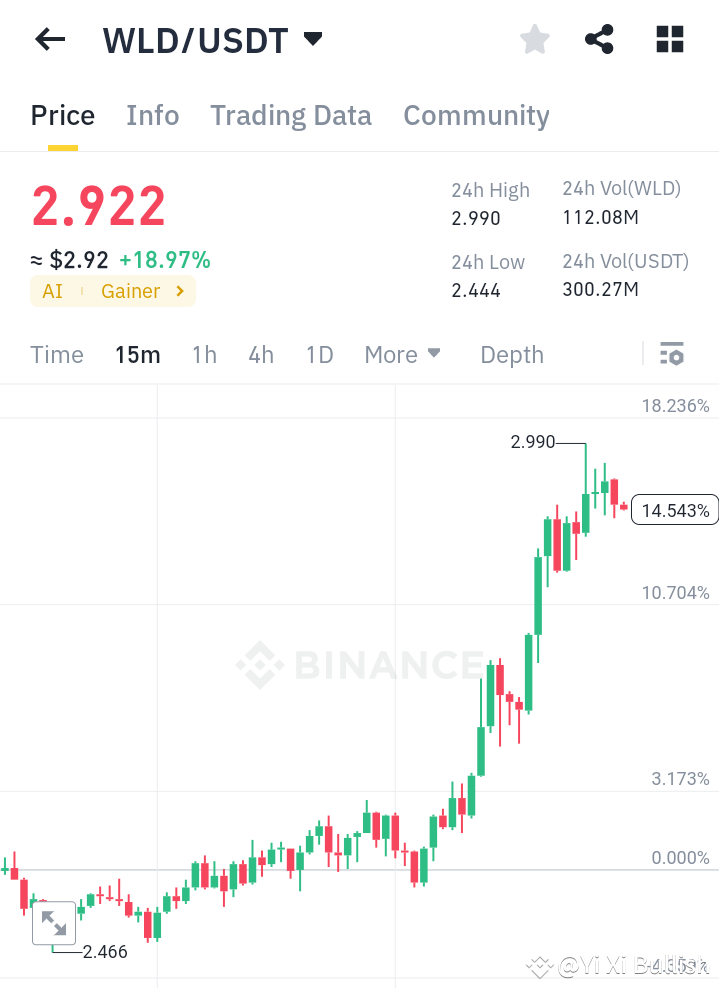Expand the chart to fullscreen

(x=54, y=923)
